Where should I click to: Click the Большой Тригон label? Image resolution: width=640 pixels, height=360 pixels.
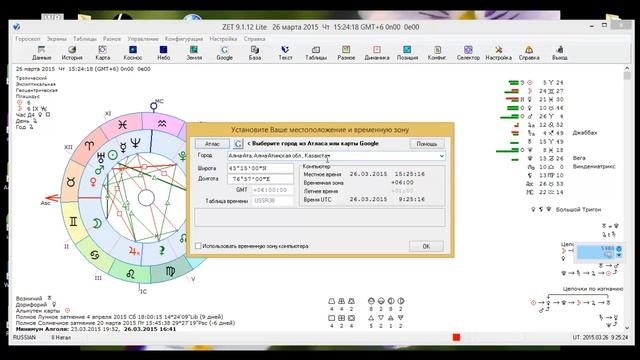coord(578,209)
